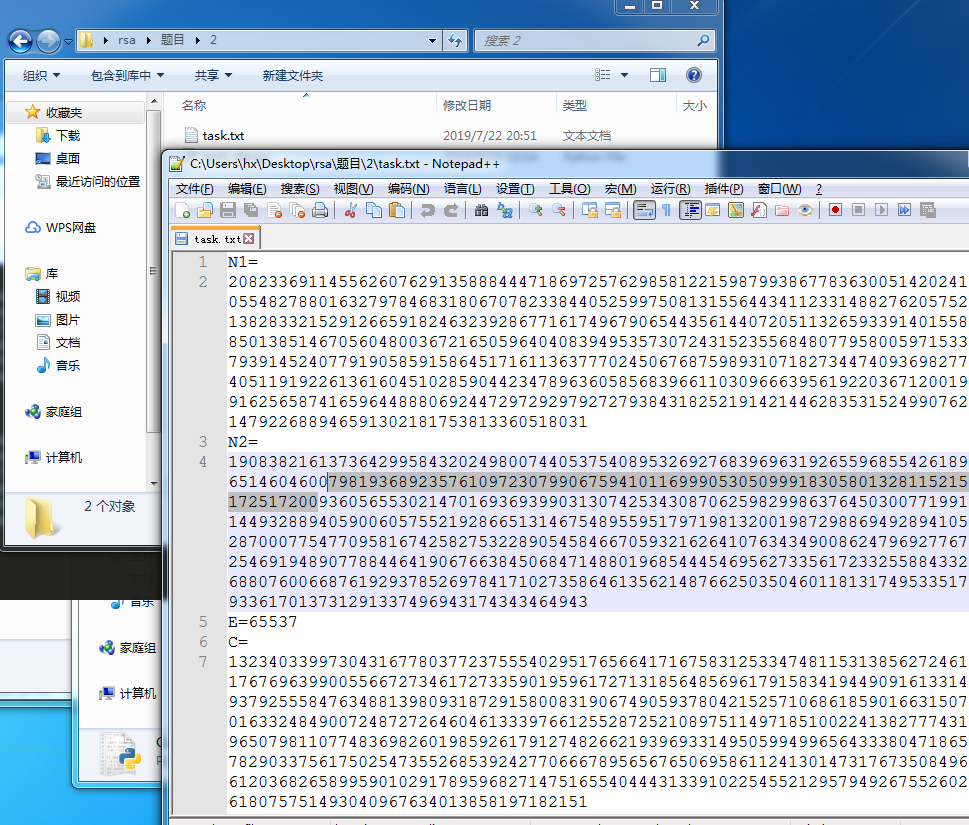Open the 编辑(E) menu
Screen dimensions: 969x825
[x=247, y=189]
